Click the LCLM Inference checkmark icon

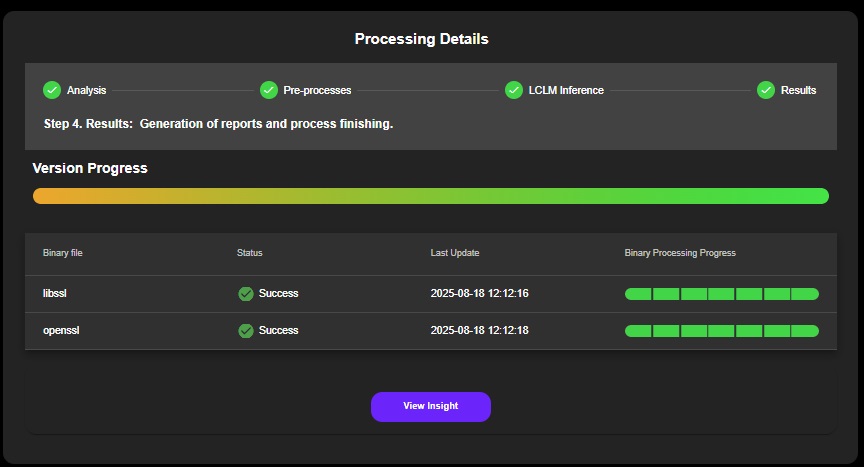pos(514,90)
